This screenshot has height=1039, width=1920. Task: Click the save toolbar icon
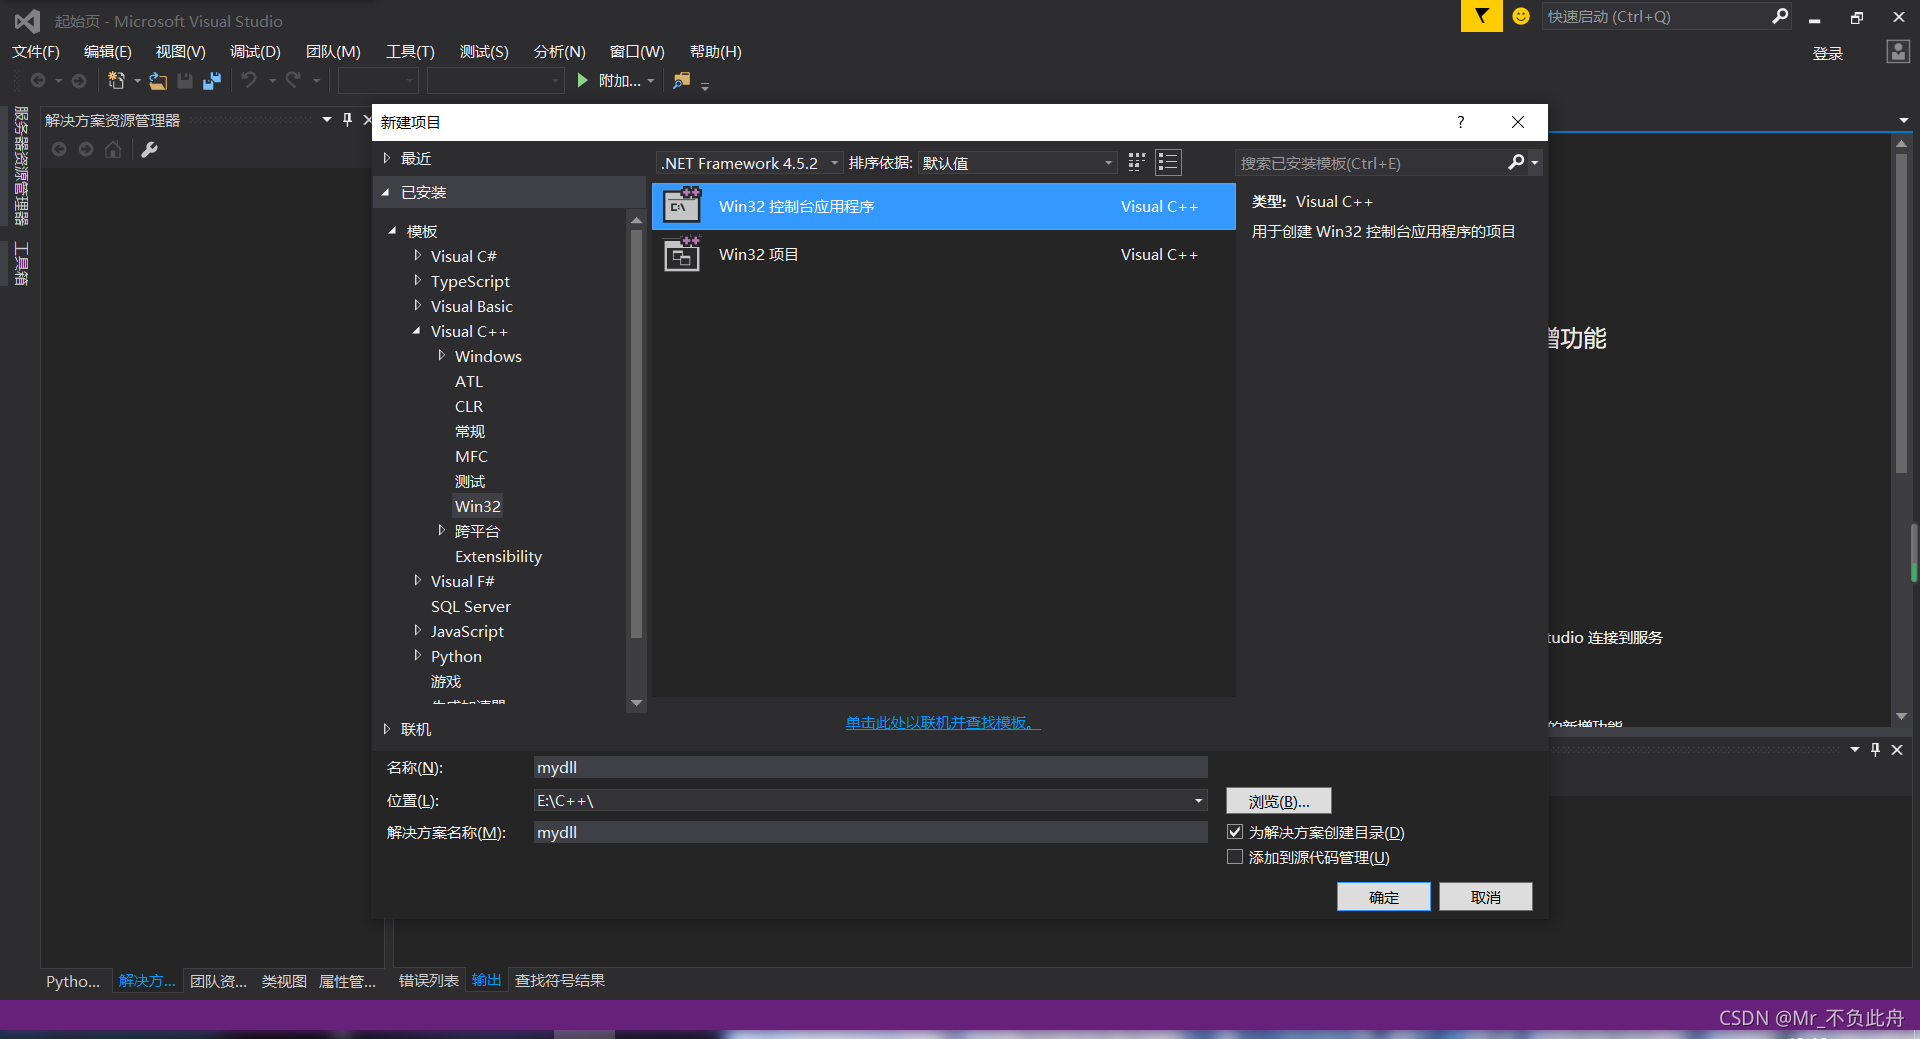click(185, 81)
